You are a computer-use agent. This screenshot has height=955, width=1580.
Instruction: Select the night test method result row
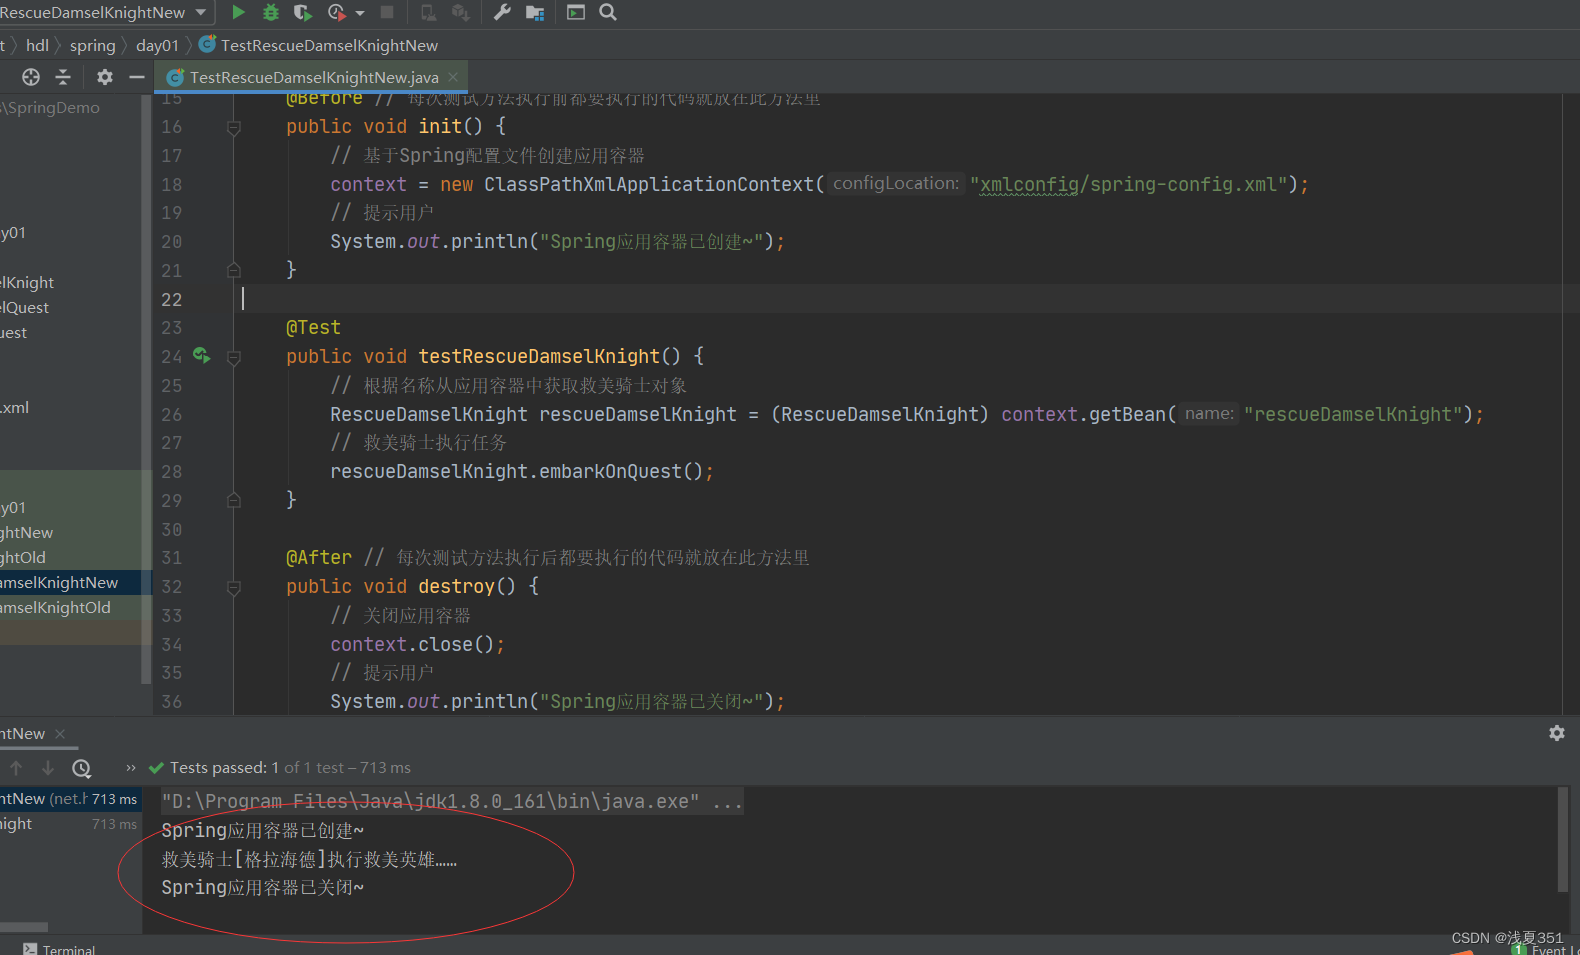[70, 824]
